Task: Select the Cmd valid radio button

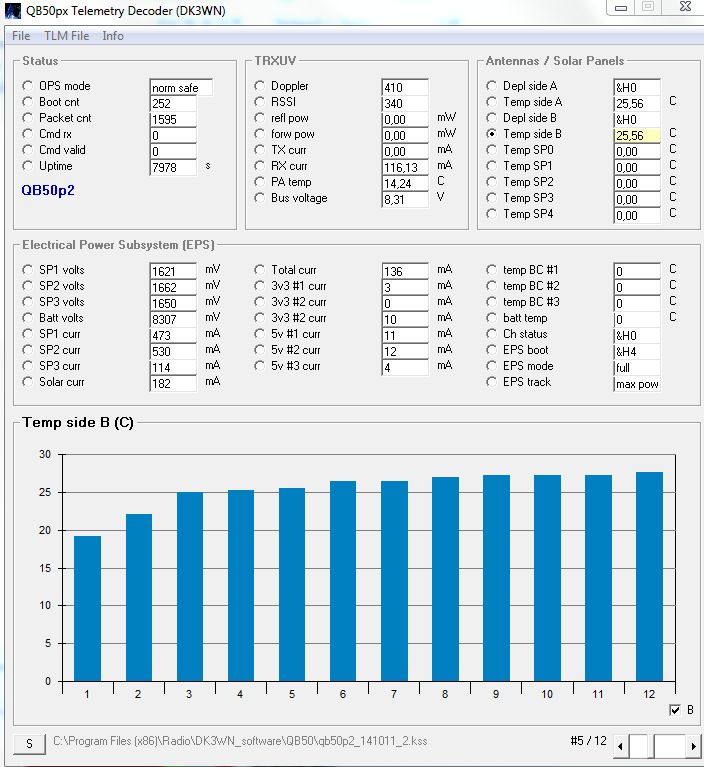Action: tap(27, 150)
